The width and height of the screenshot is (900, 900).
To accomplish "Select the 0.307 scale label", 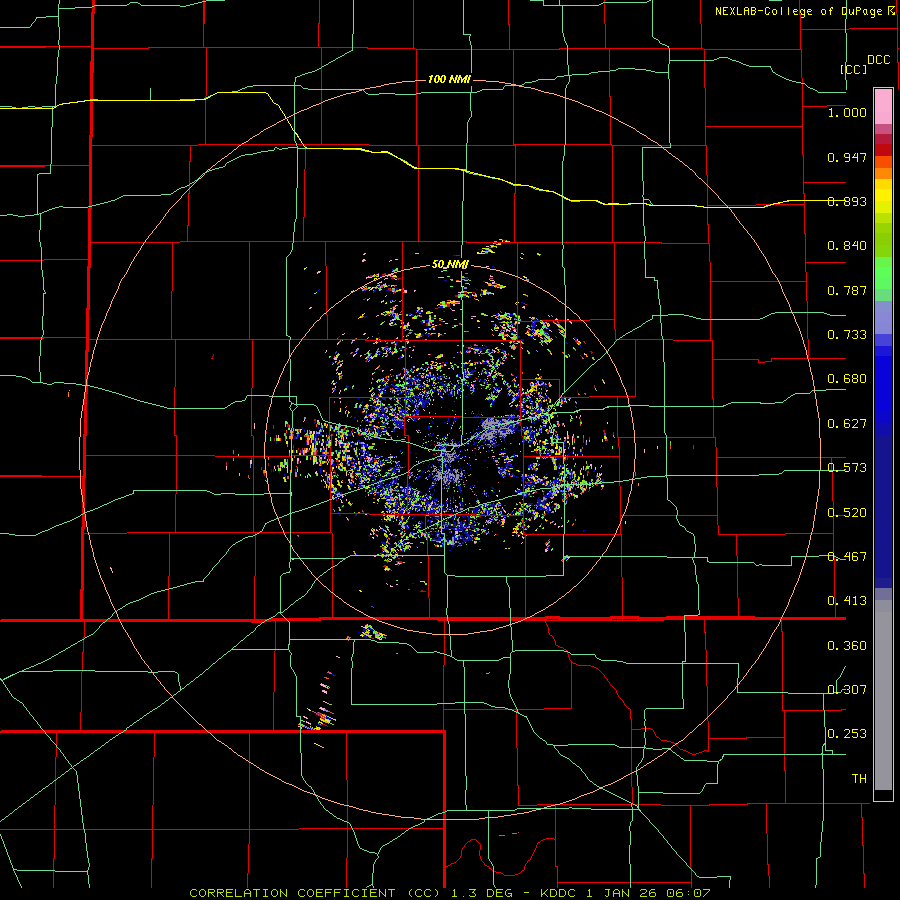I will pyautogui.click(x=847, y=690).
